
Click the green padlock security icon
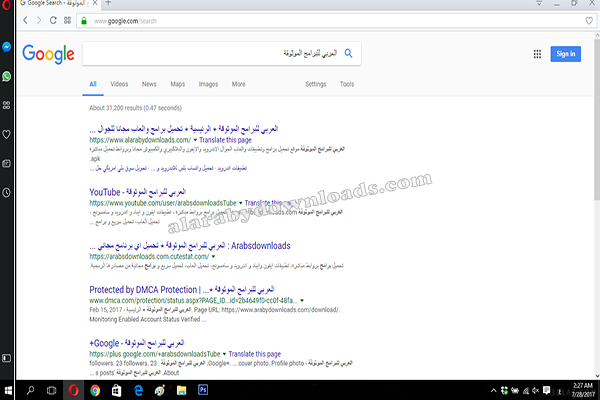click(x=84, y=21)
